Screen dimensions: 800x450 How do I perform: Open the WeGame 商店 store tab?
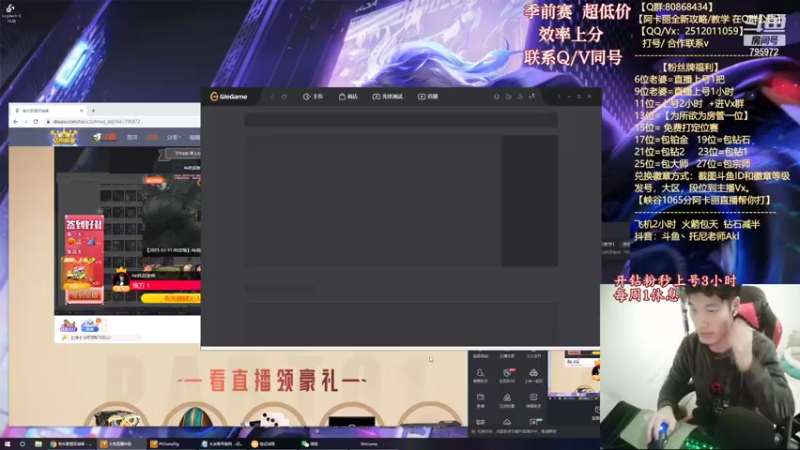[348, 96]
